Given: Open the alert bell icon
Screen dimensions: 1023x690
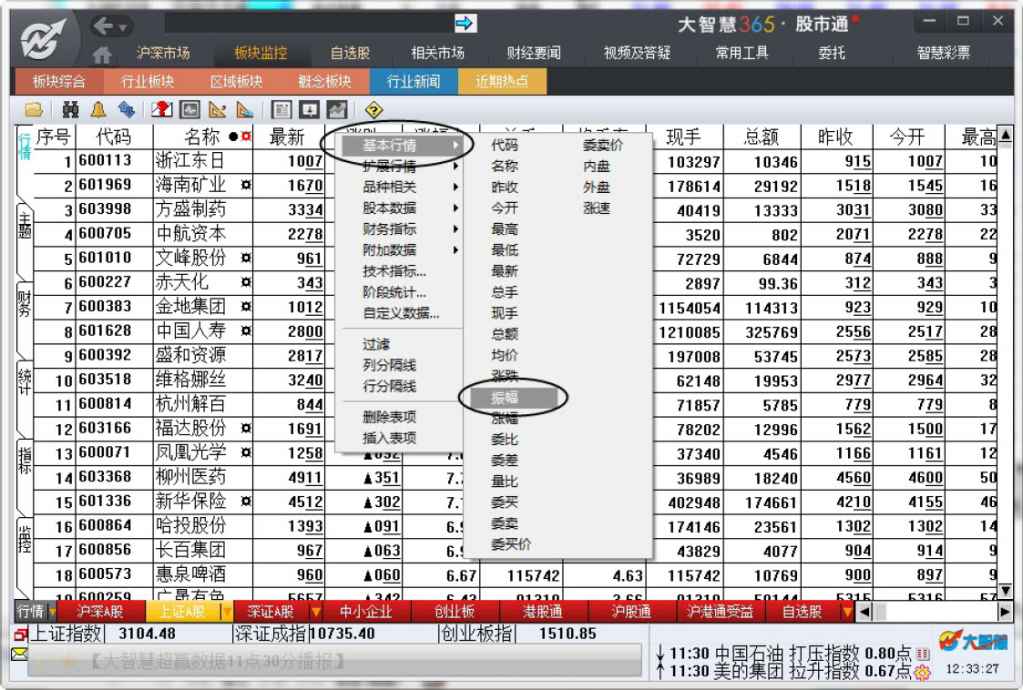Looking at the screenshot, I should click(99, 110).
